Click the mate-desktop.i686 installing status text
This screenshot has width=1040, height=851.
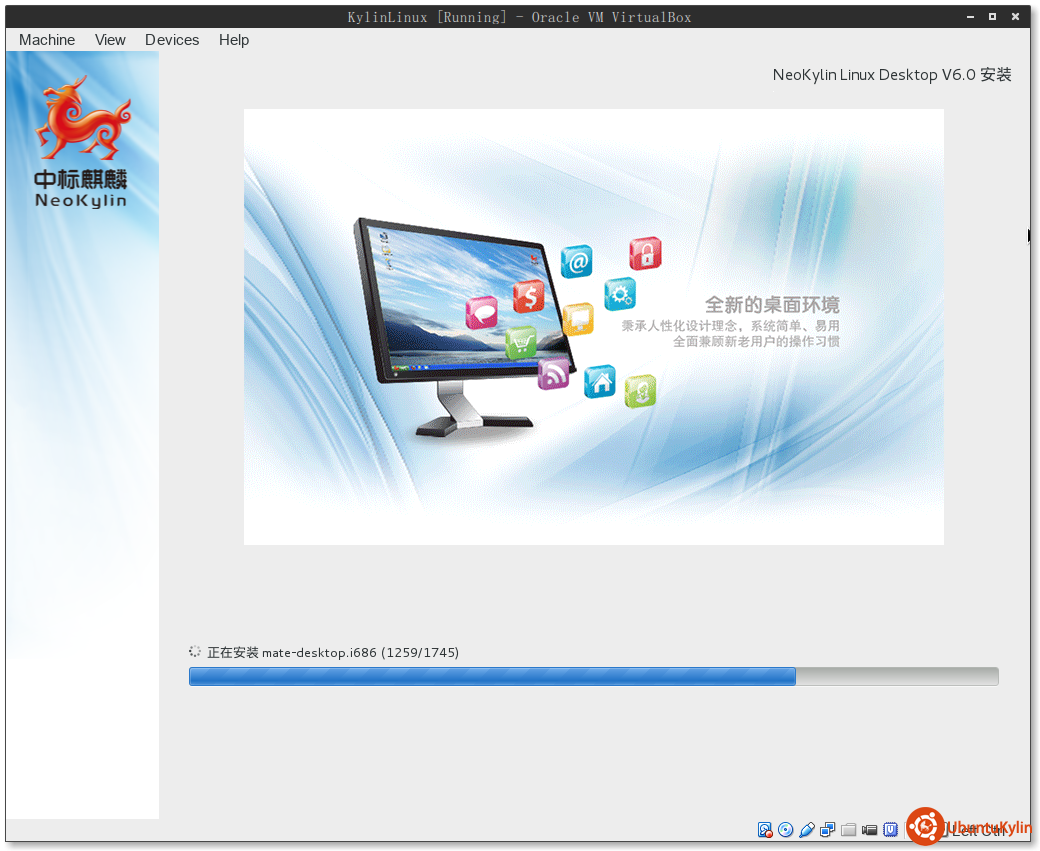click(332, 653)
